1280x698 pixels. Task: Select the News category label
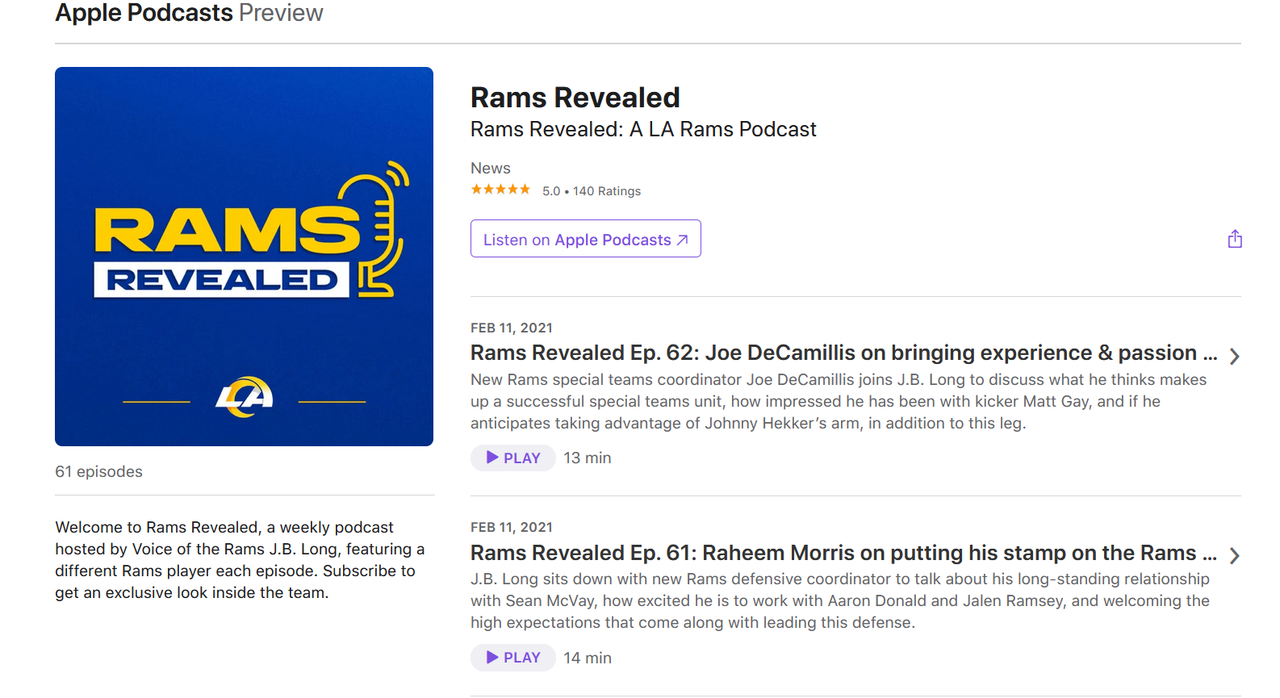click(491, 168)
